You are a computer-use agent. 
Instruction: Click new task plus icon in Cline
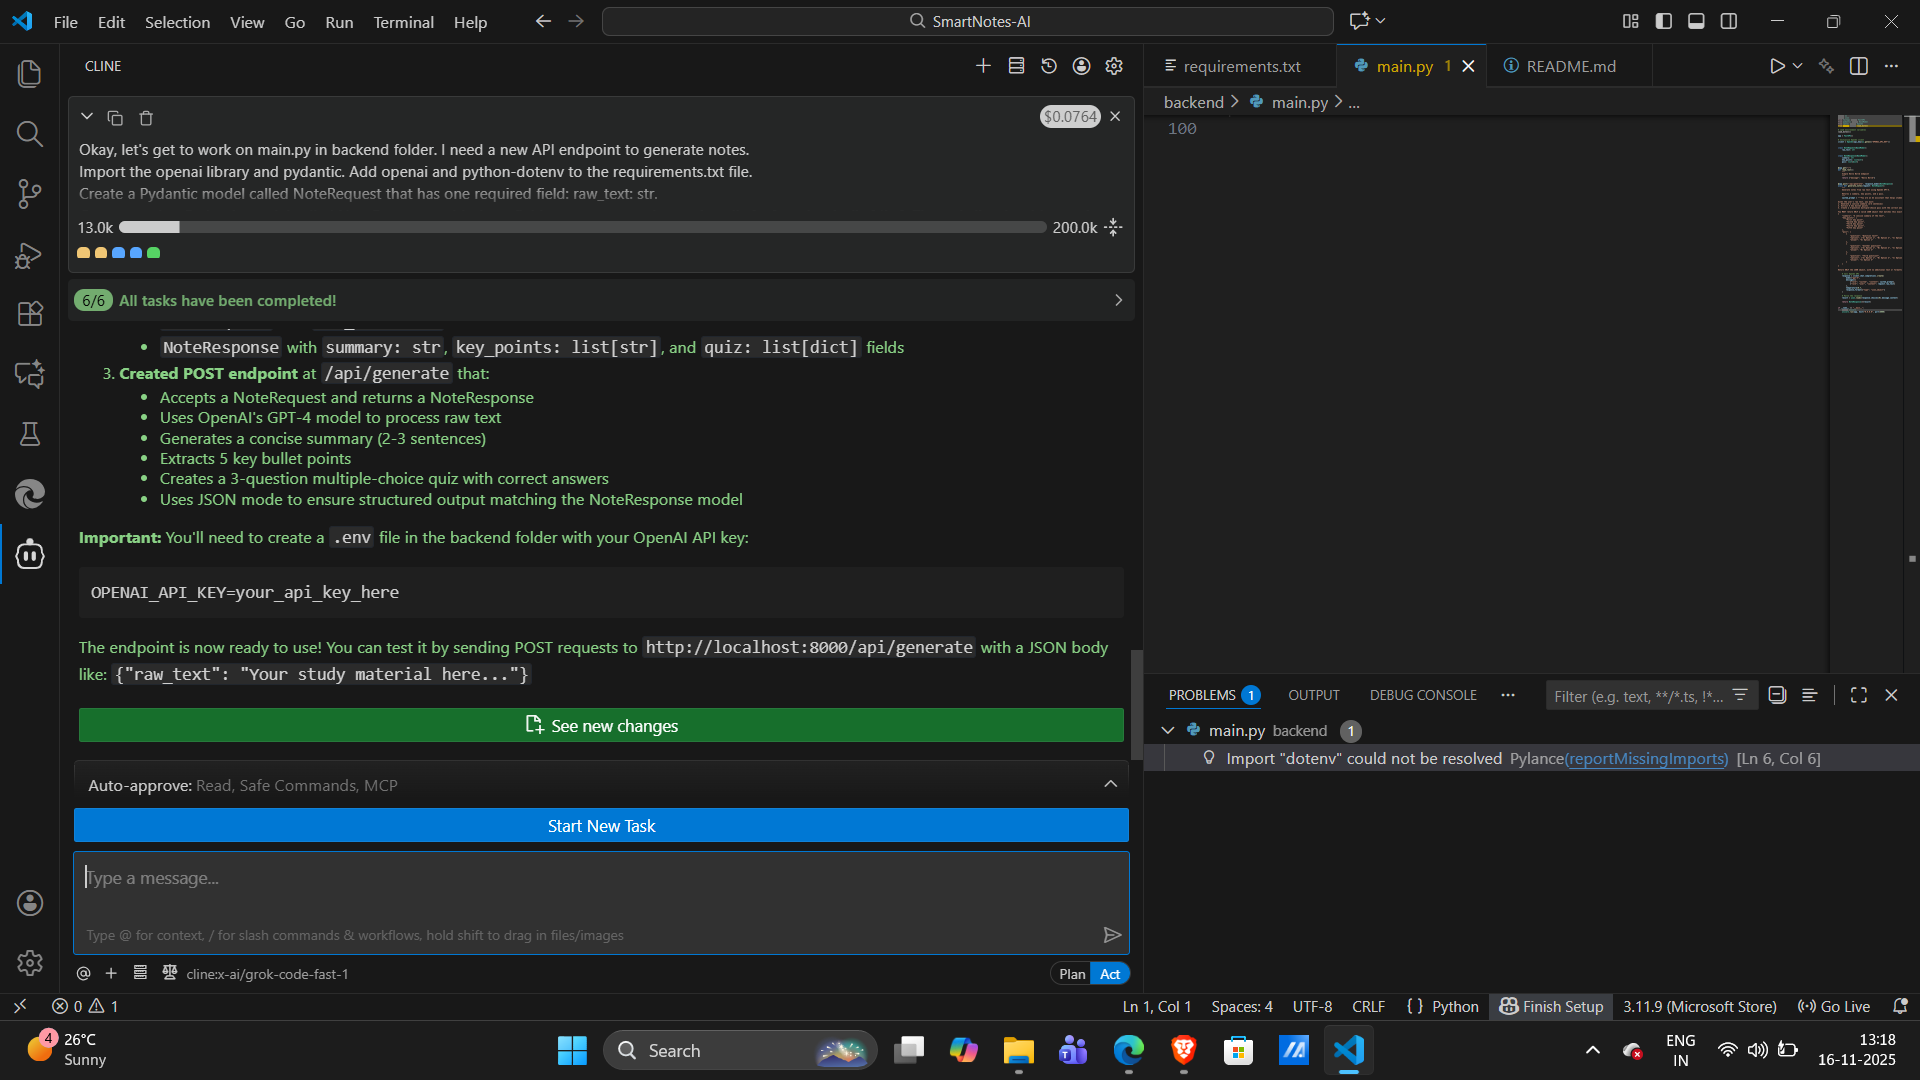983,66
